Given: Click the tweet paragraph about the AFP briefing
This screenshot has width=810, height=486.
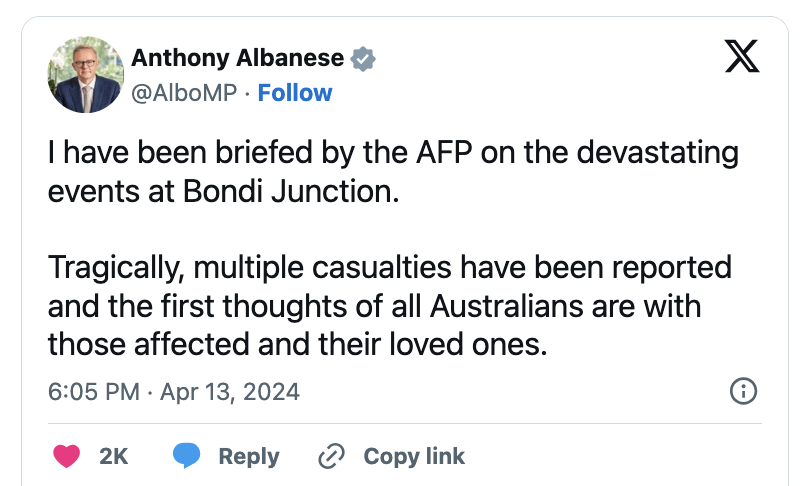Looking at the screenshot, I should [x=393, y=171].
